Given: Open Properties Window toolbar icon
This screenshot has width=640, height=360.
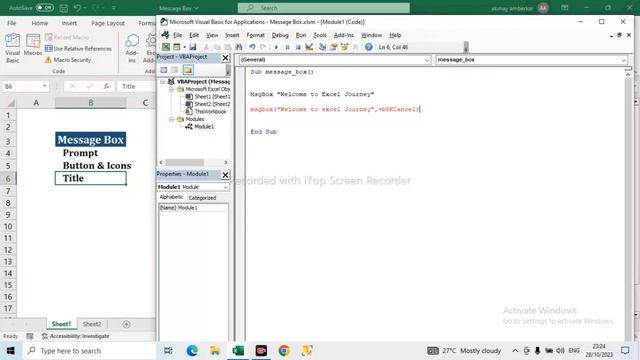Looking at the screenshot, I should pyautogui.click(x=333, y=47).
